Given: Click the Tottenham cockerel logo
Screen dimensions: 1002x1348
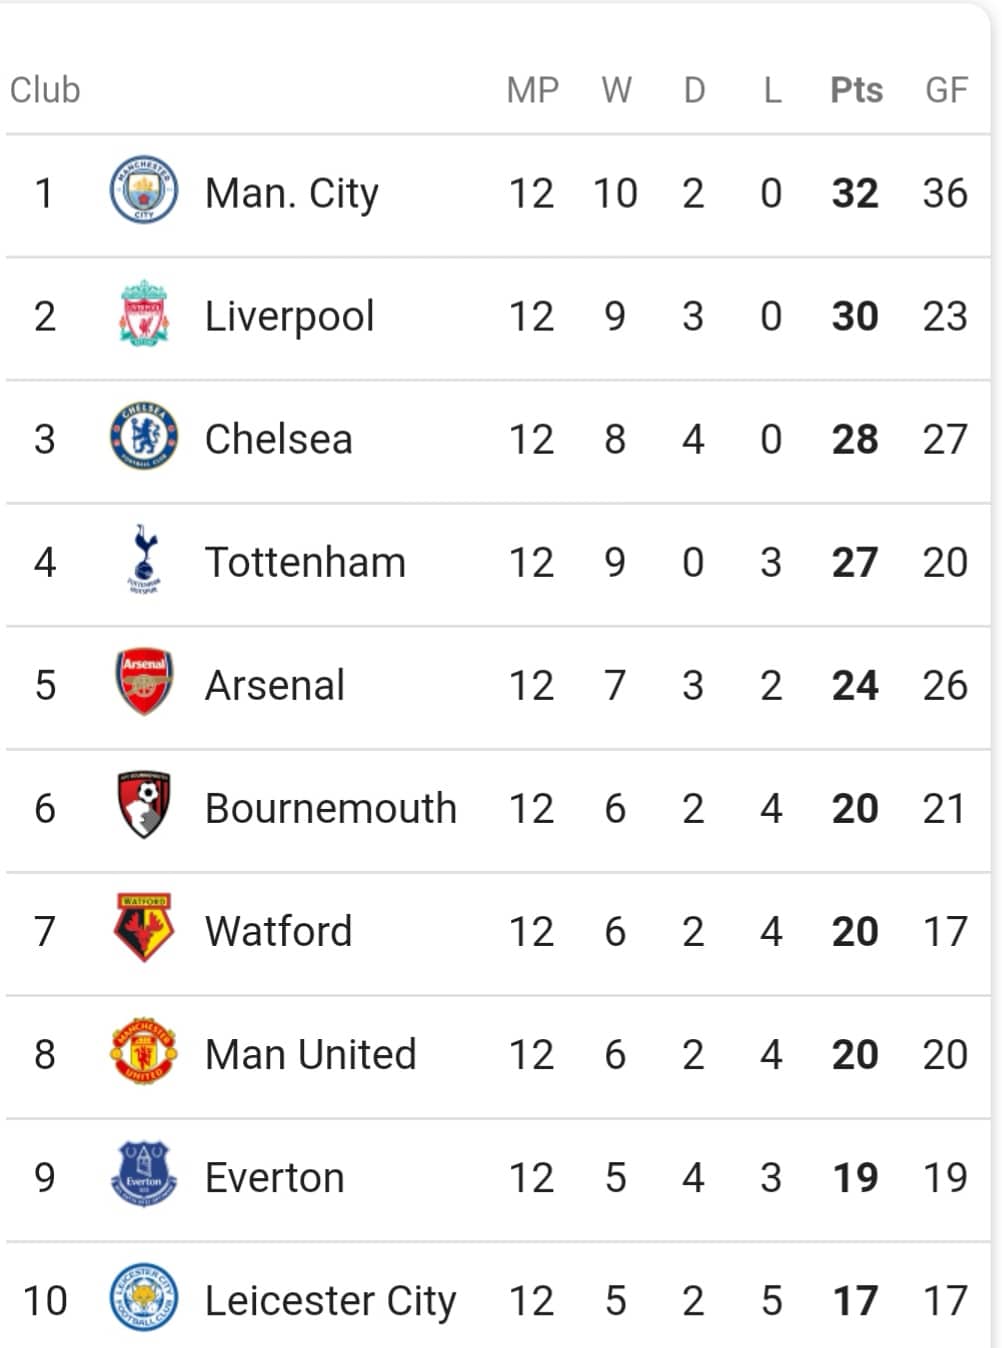Looking at the screenshot, I should pos(144,559).
